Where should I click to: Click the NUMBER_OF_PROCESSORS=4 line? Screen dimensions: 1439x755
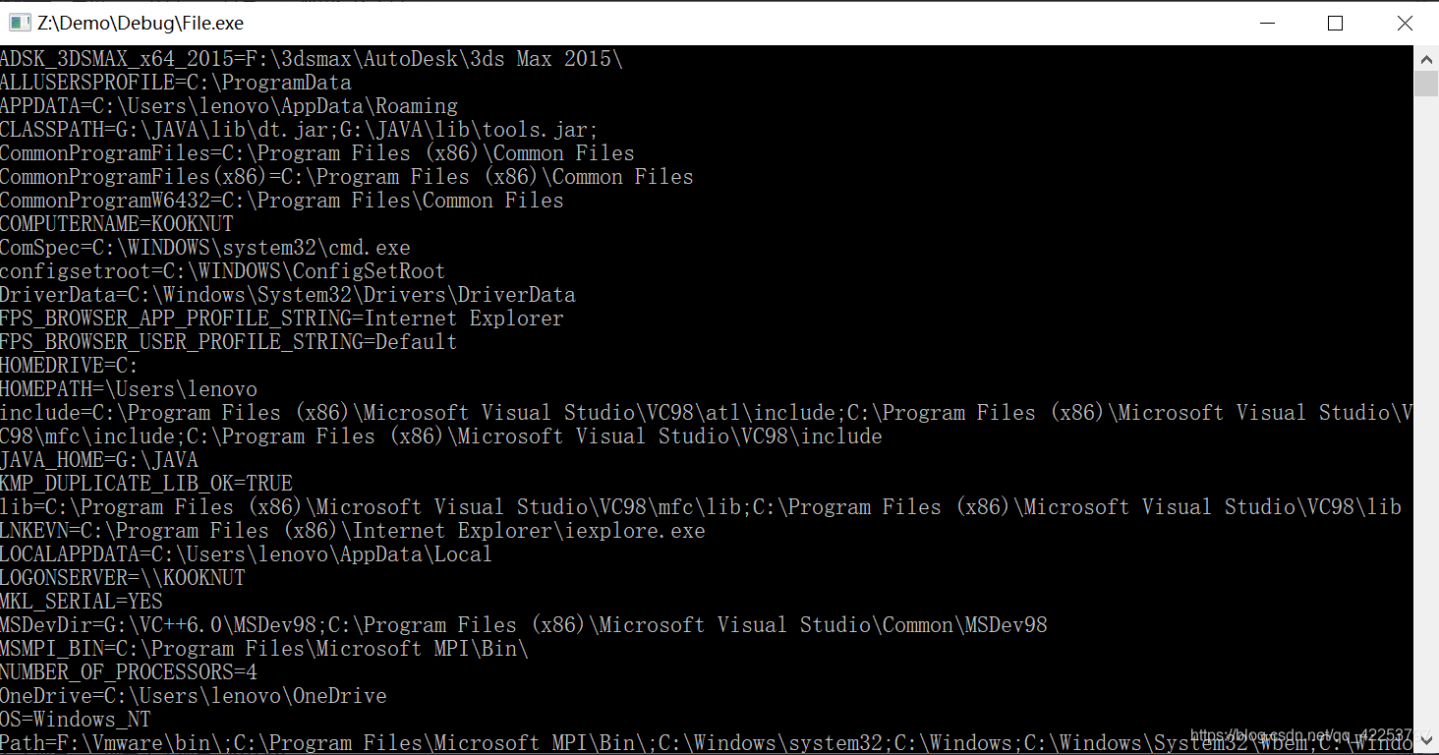tap(128, 672)
